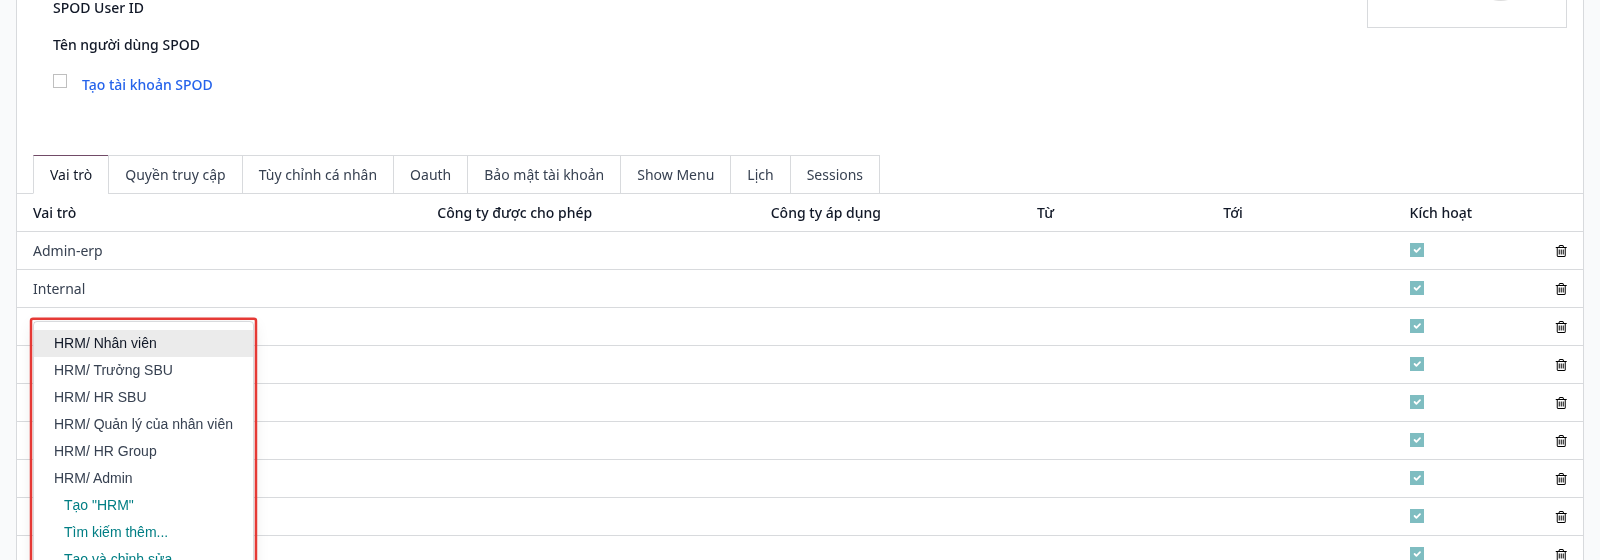Screen dimensions: 1600x560
Task: Switch to the Show Menu tab
Action: (x=676, y=175)
